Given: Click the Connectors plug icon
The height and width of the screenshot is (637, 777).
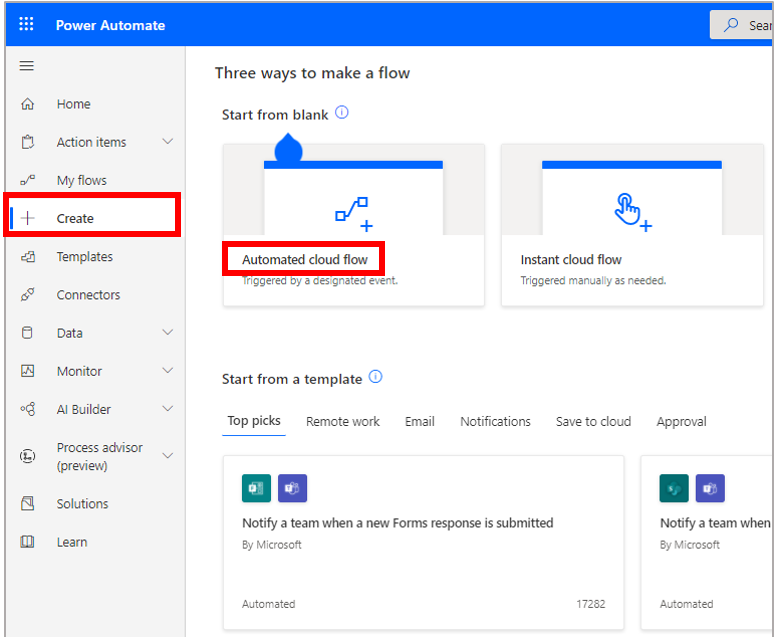Looking at the screenshot, I should click(28, 294).
